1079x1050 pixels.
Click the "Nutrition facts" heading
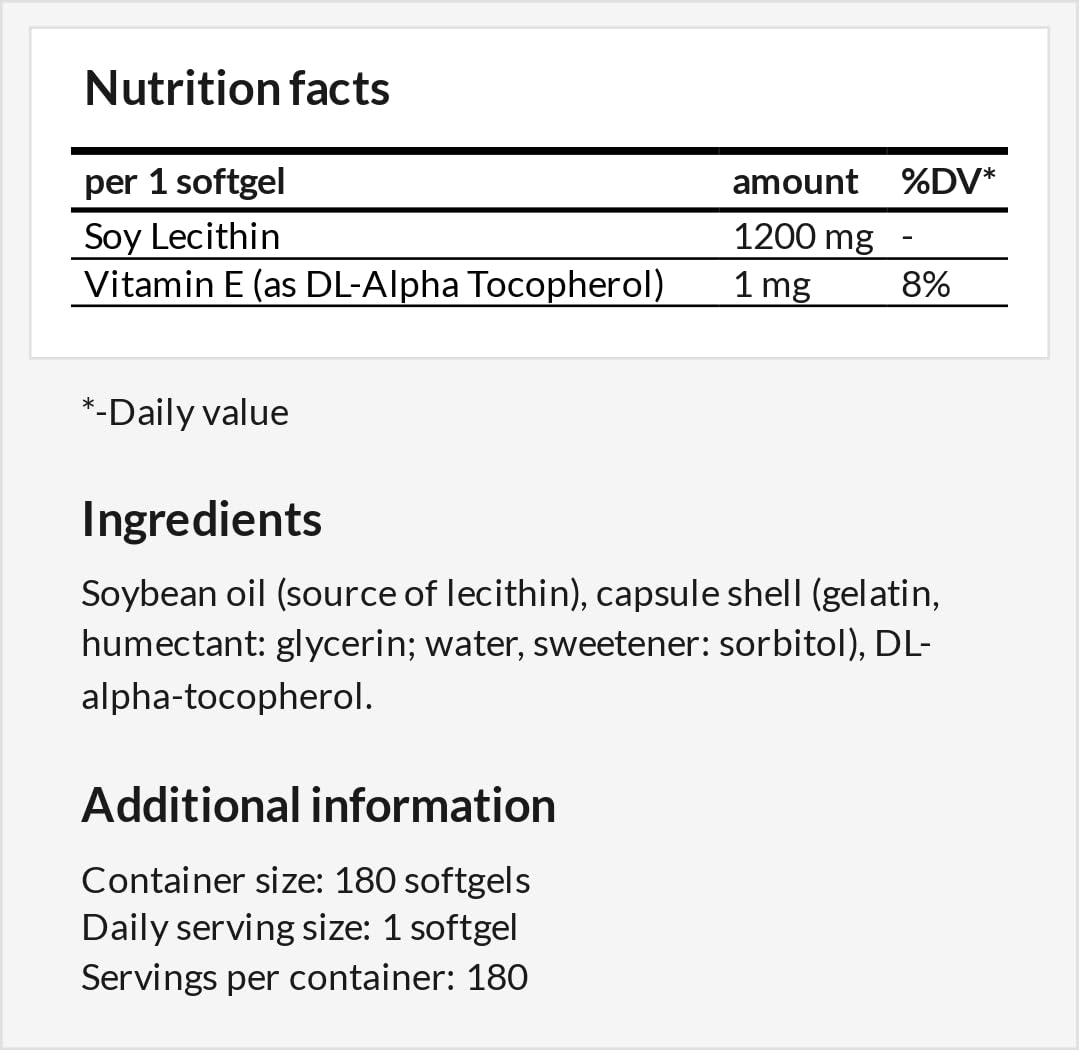point(237,89)
